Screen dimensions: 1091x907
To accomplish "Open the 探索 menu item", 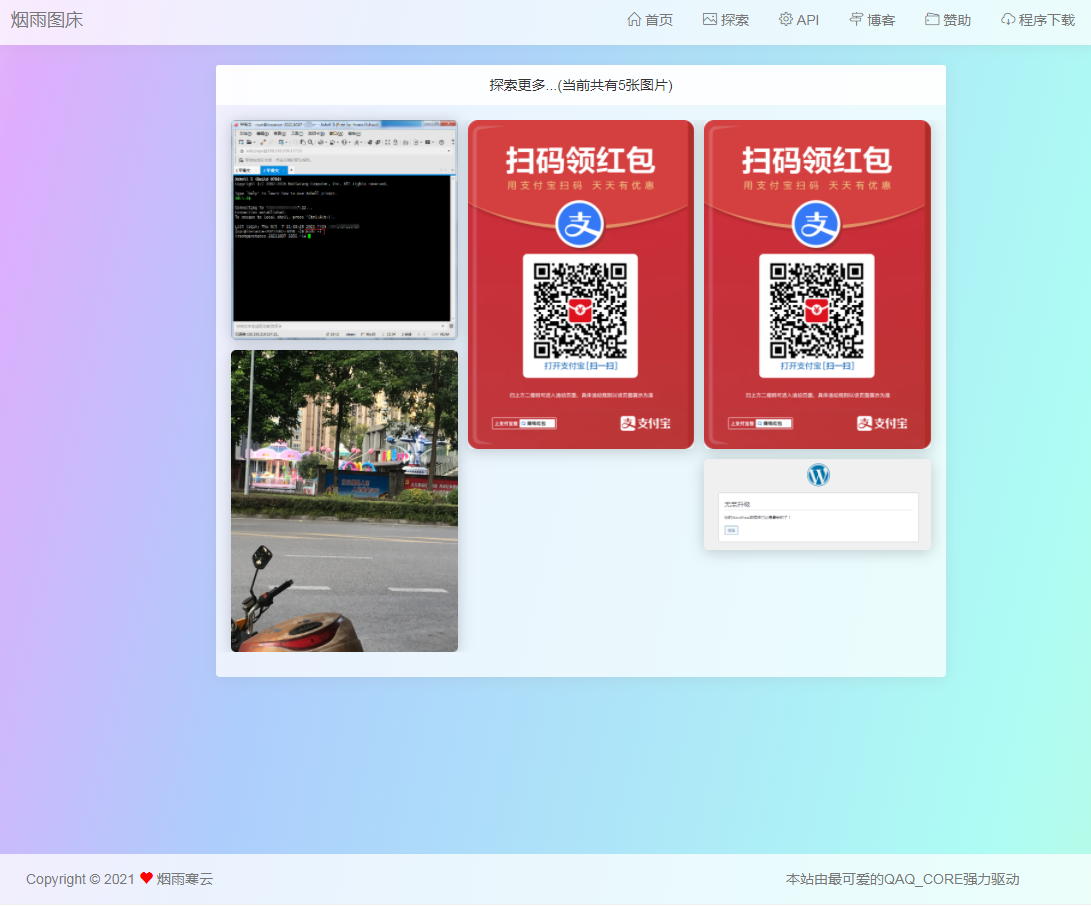I will point(726,20).
